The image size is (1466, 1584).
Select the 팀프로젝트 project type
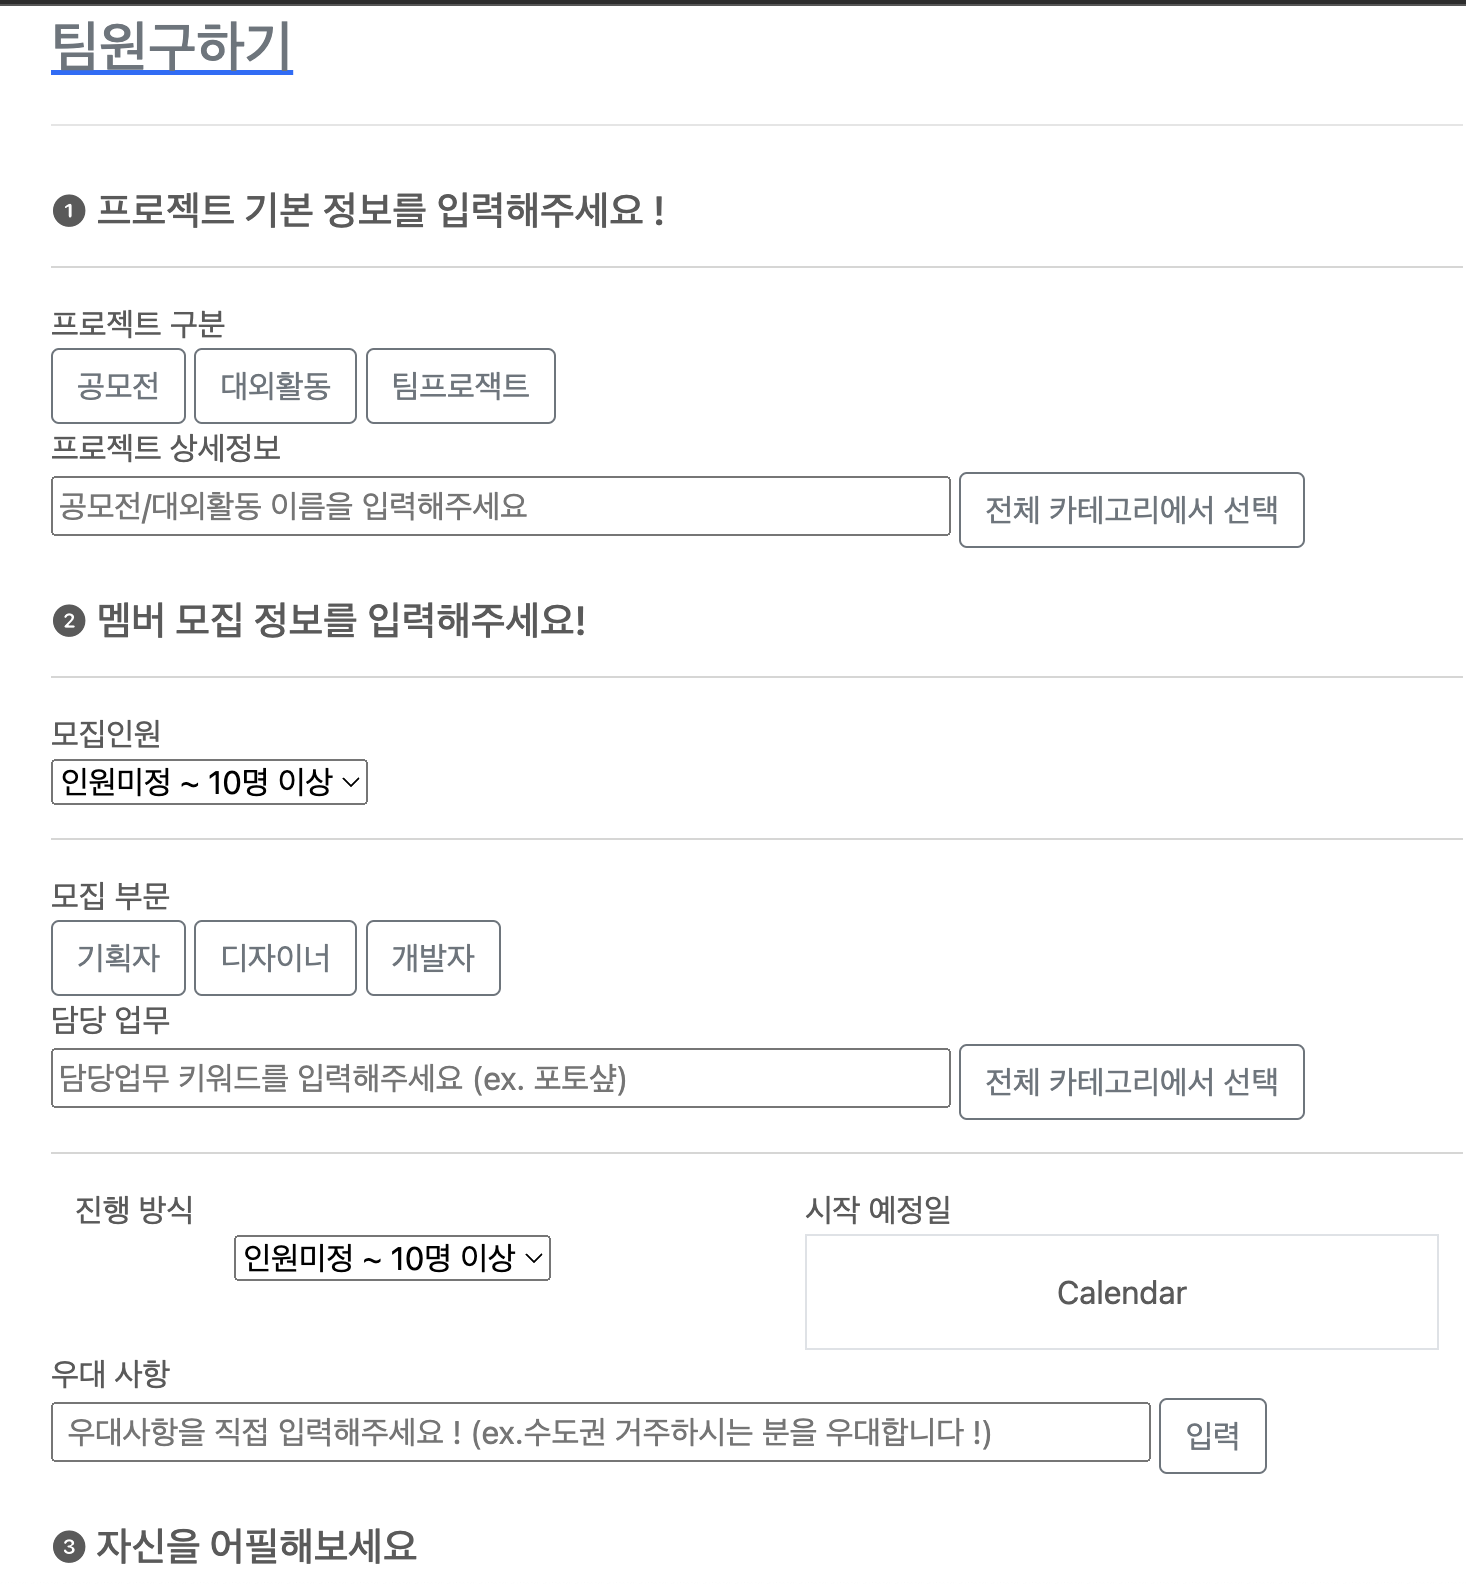460,386
